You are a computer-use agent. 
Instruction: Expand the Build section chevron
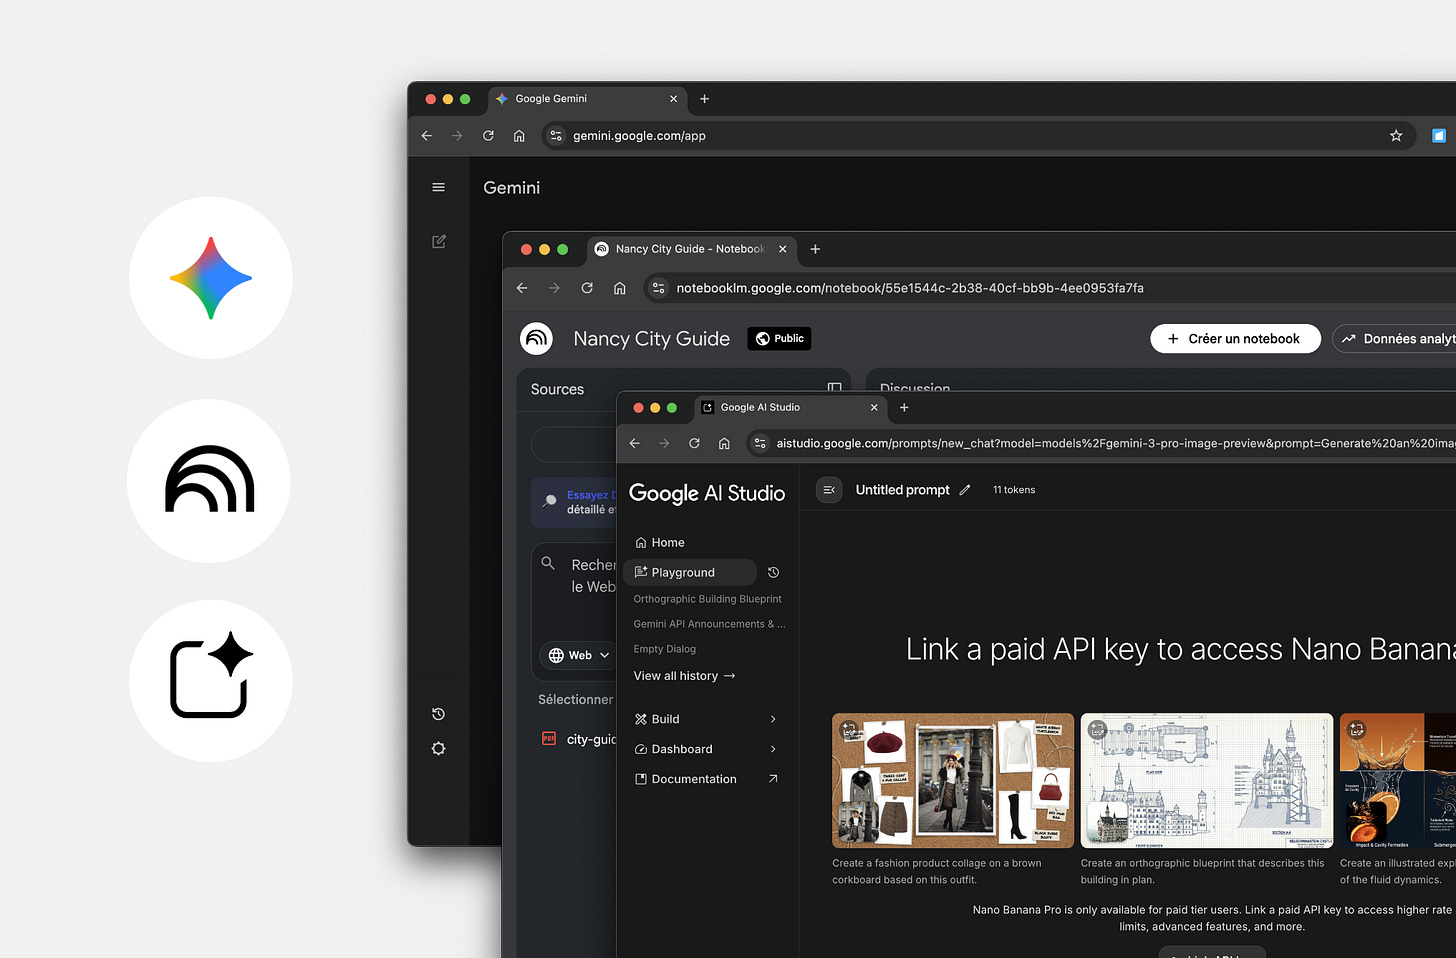[773, 719]
